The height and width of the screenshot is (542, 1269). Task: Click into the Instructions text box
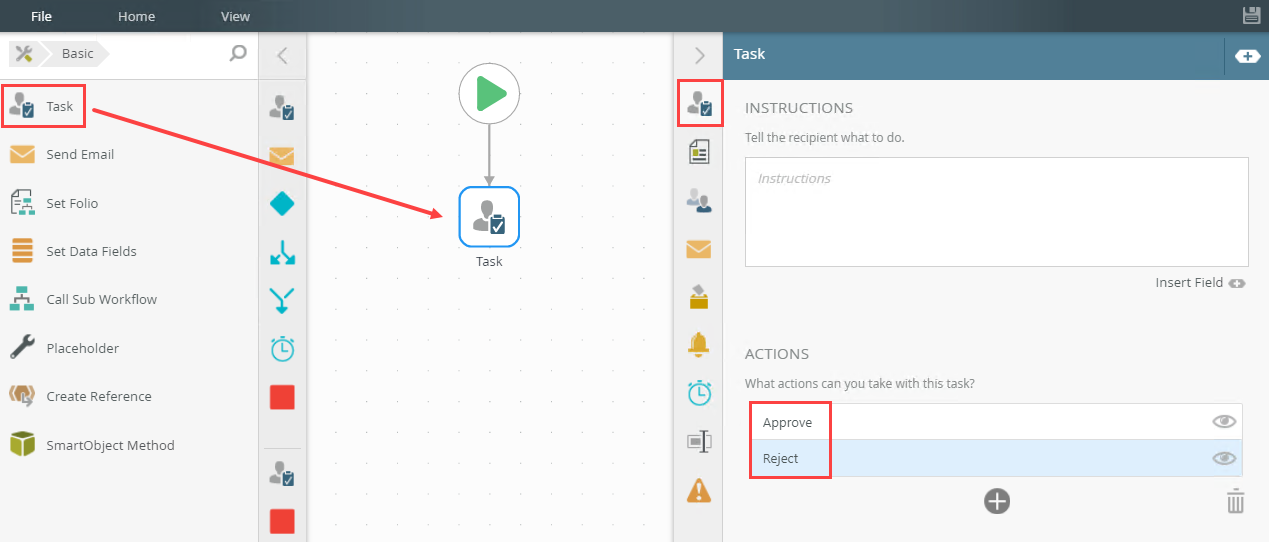point(997,212)
